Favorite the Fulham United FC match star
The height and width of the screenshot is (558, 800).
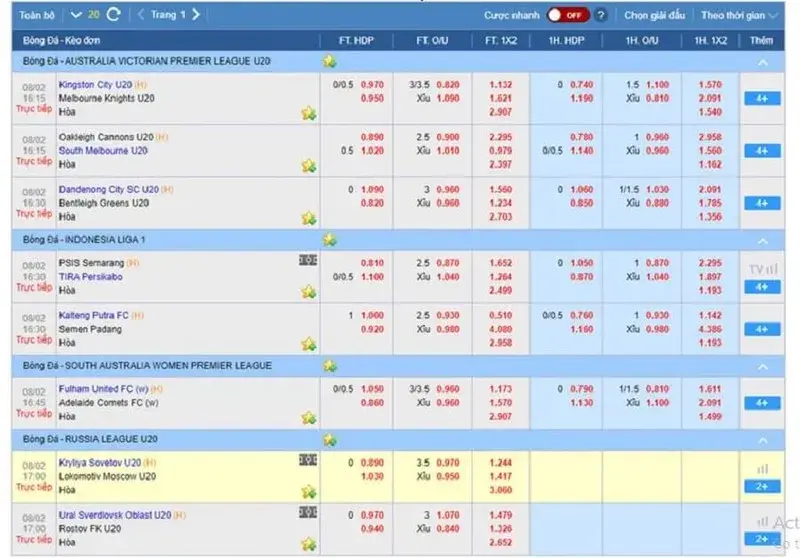pyautogui.click(x=308, y=416)
